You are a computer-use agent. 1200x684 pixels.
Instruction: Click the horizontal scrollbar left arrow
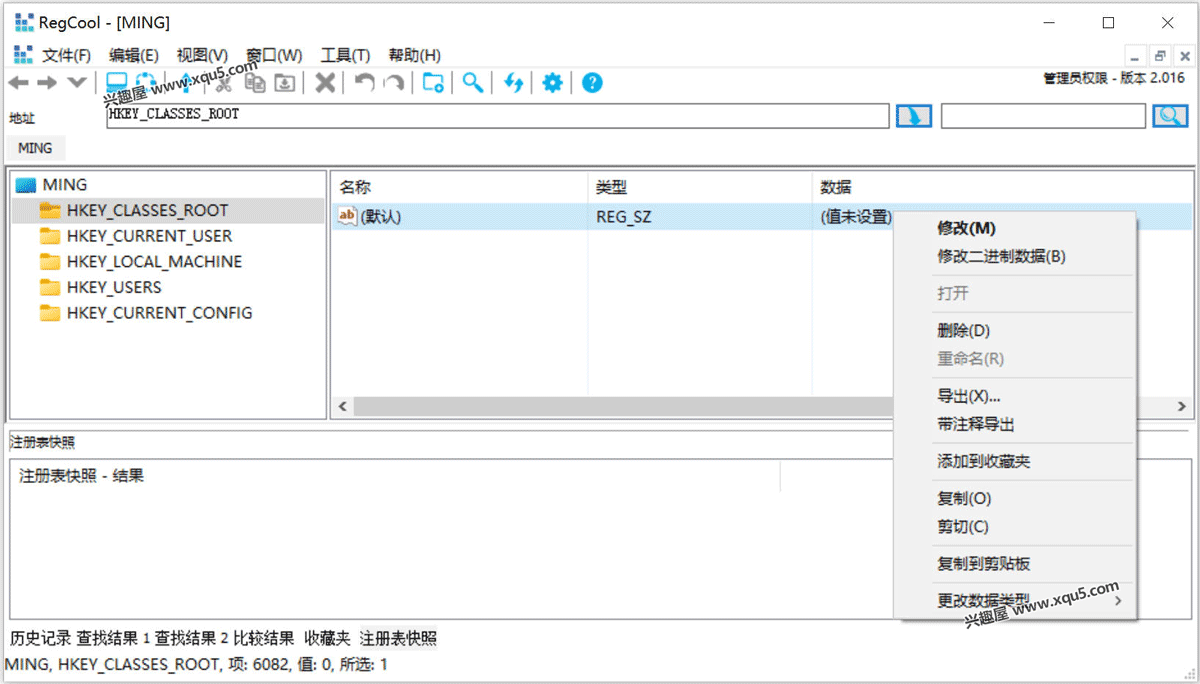[x=342, y=407]
